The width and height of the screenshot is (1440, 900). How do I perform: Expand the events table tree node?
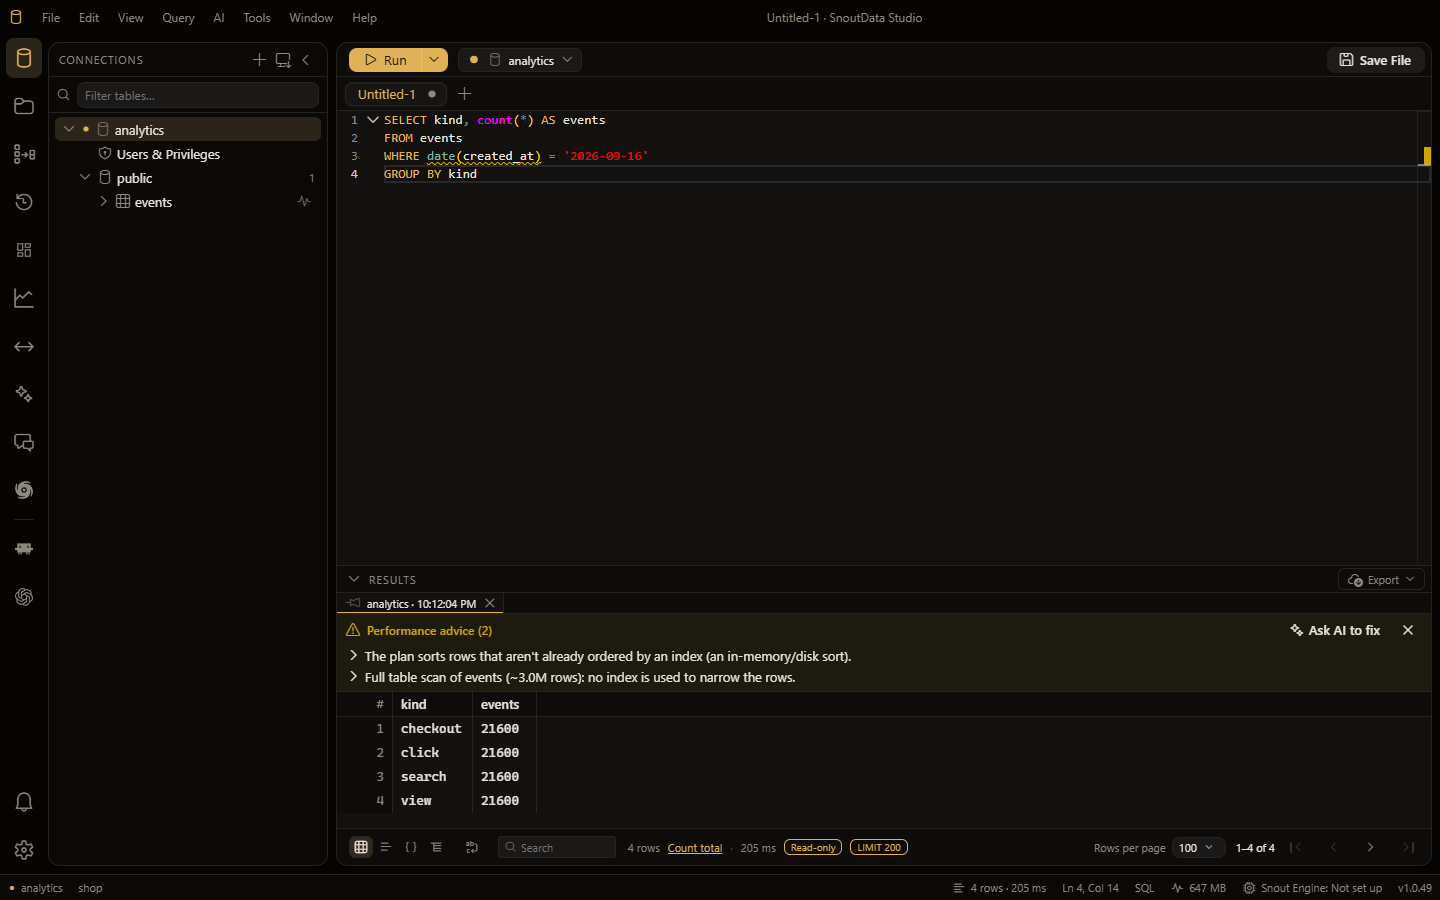[x=103, y=201]
